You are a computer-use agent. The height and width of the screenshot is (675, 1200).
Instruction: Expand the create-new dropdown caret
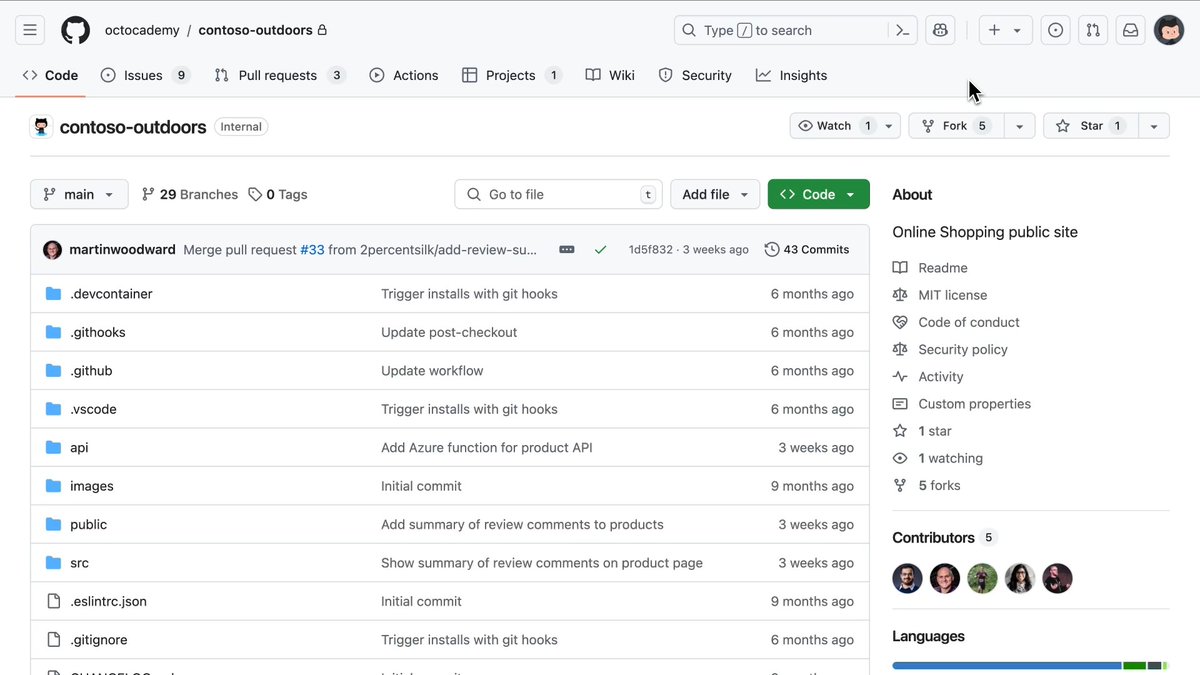(1017, 30)
